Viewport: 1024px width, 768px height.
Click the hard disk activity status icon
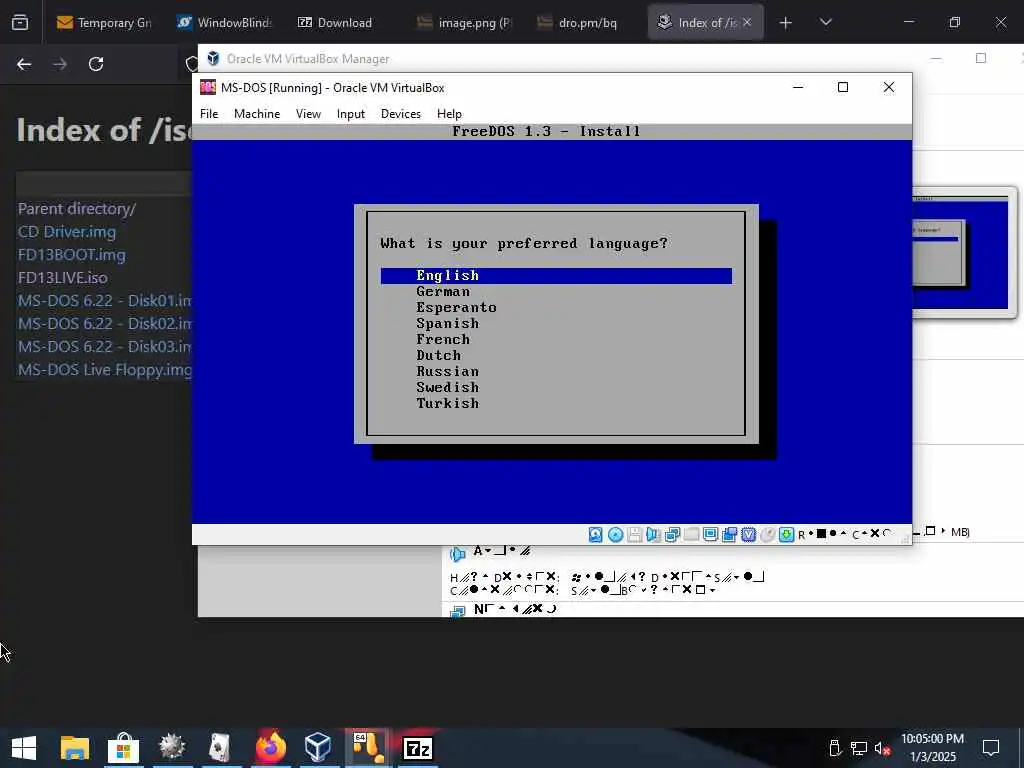click(596, 535)
